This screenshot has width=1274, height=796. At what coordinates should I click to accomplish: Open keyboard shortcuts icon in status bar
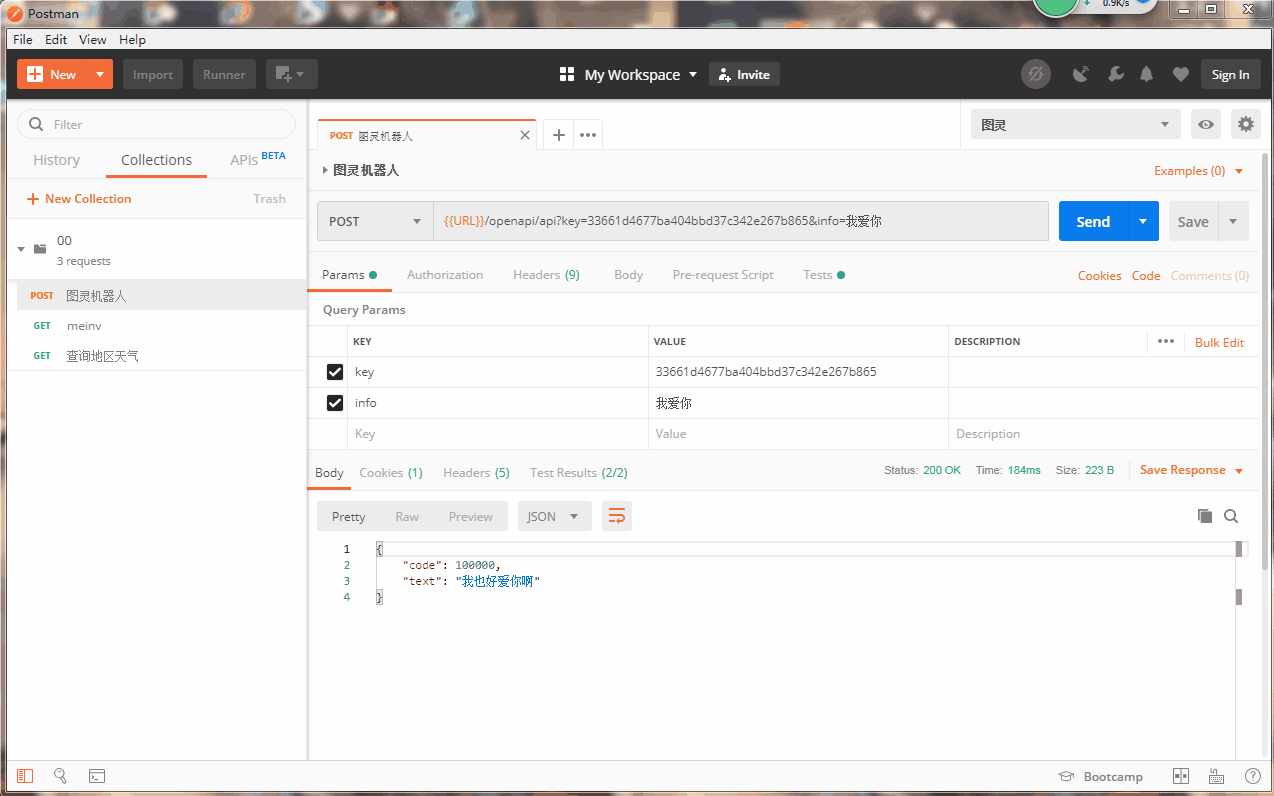[x=1216, y=776]
